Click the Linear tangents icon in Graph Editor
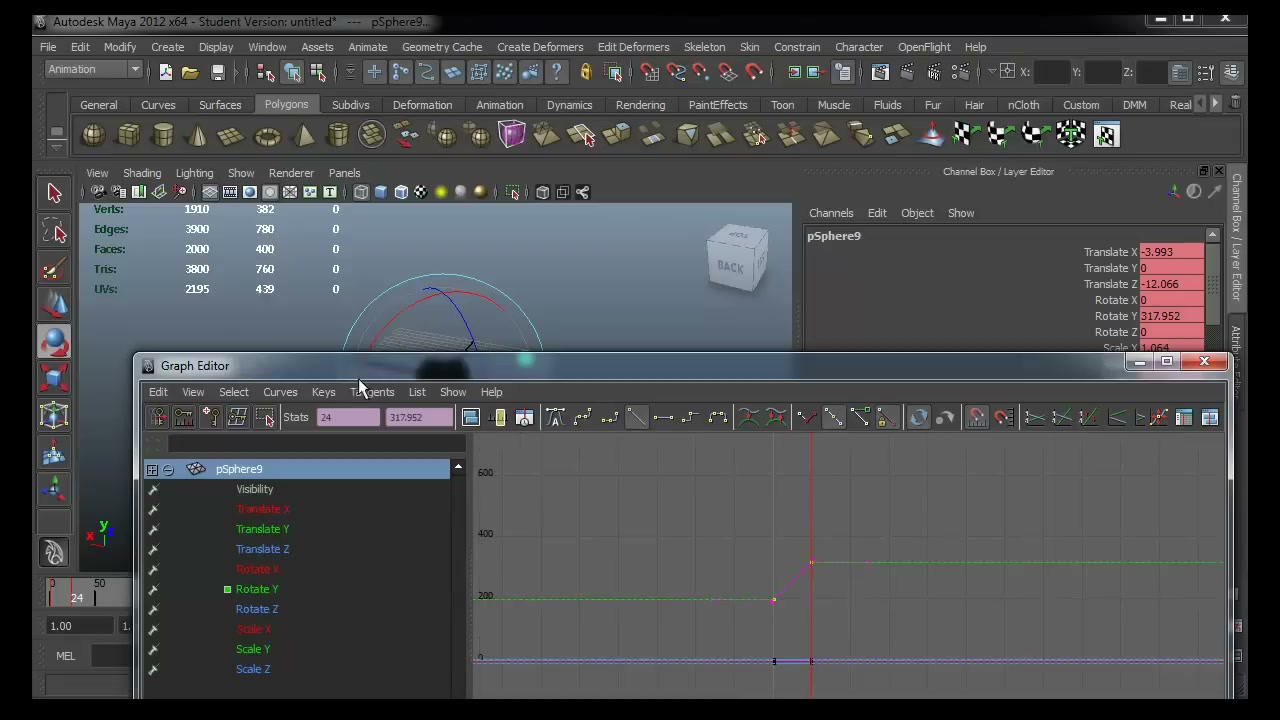The image size is (1280, 720). pyautogui.click(x=636, y=417)
